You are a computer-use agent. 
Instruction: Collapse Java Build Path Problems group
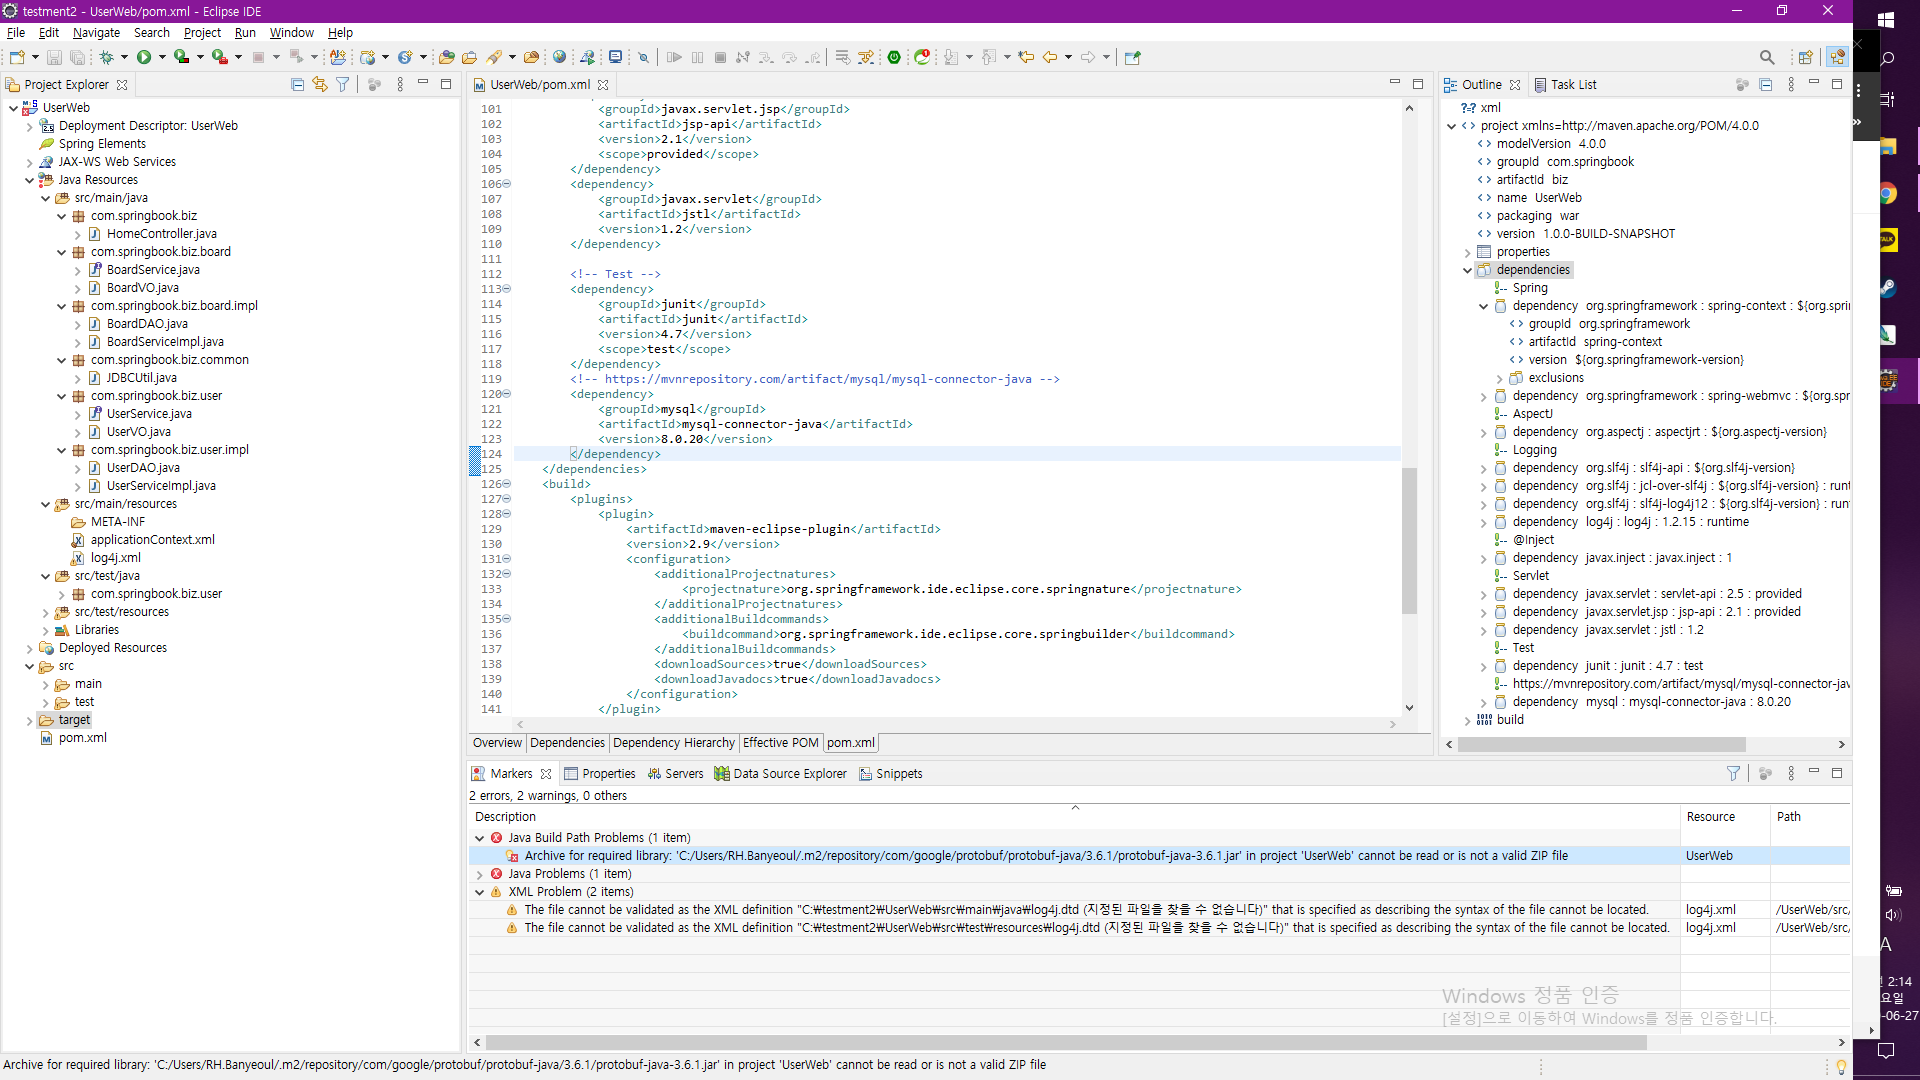point(479,838)
